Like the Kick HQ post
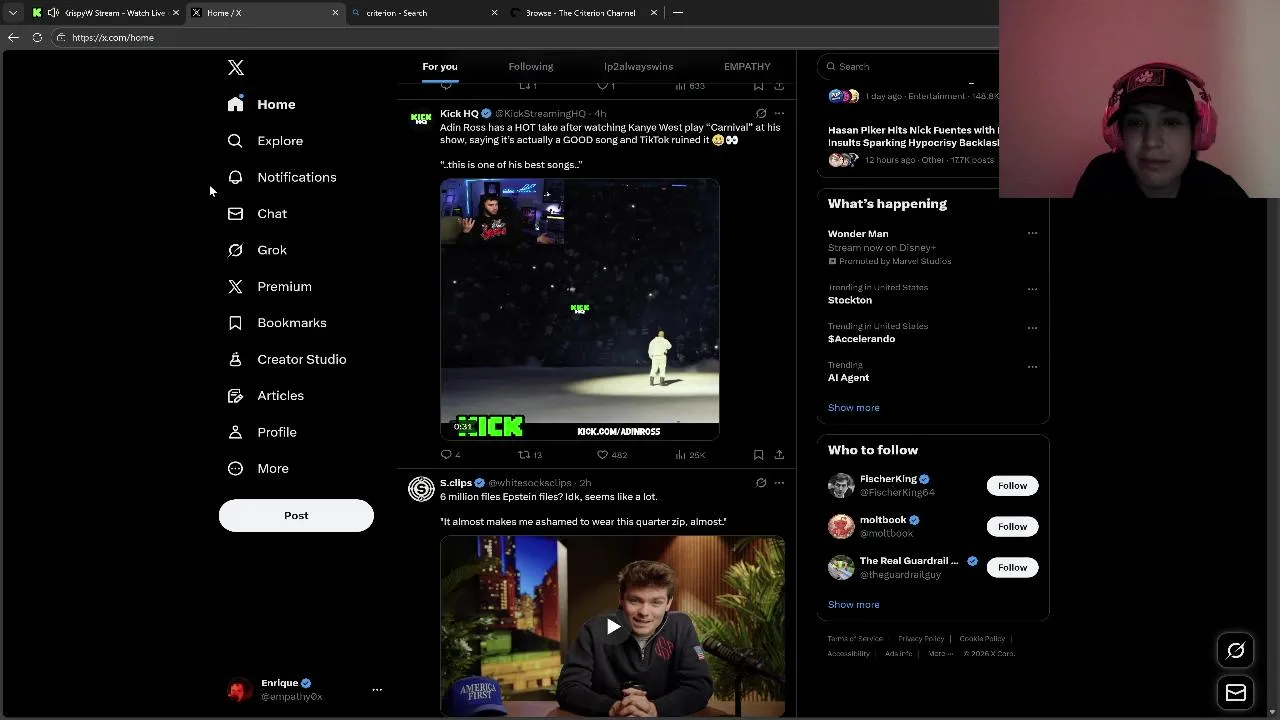The height and width of the screenshot is (720, 1280). (x=611, y=455)
